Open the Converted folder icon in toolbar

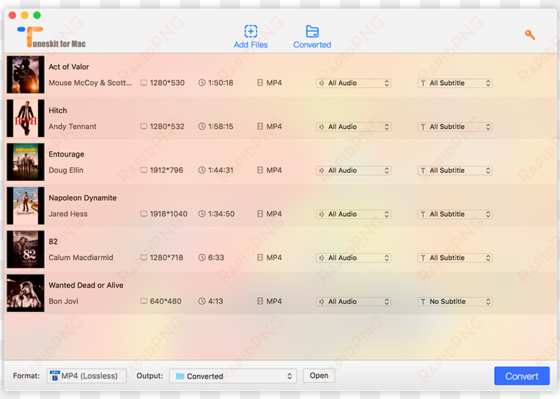(x=312, y=31)
